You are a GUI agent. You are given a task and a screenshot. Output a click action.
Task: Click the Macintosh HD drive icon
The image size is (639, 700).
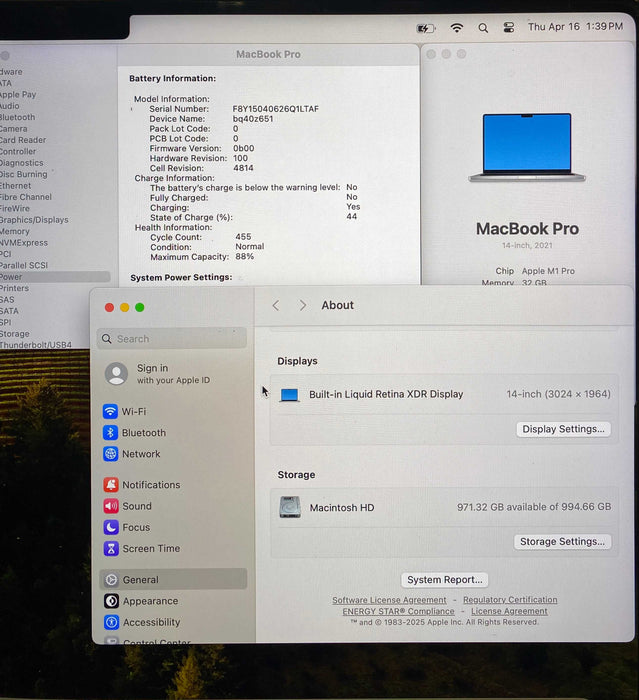[x=290, y=507]
